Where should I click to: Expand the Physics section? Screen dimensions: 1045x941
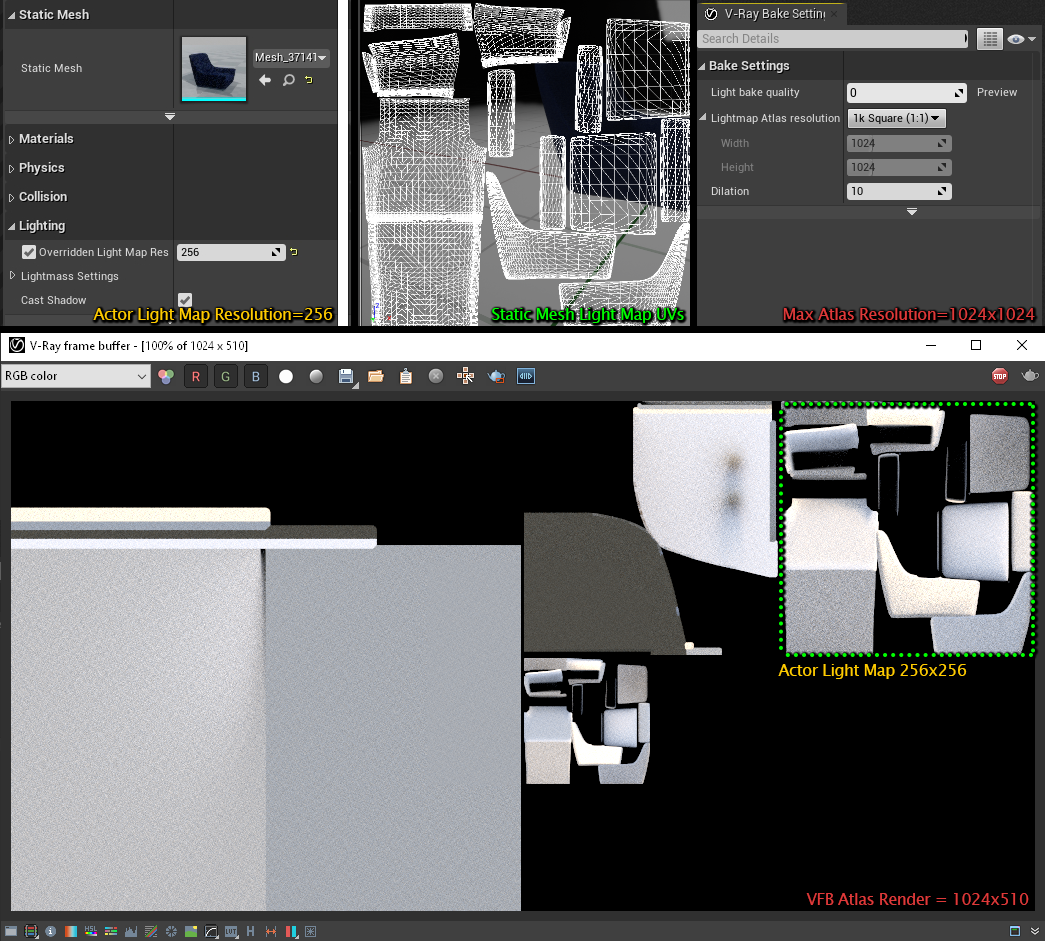11,169
